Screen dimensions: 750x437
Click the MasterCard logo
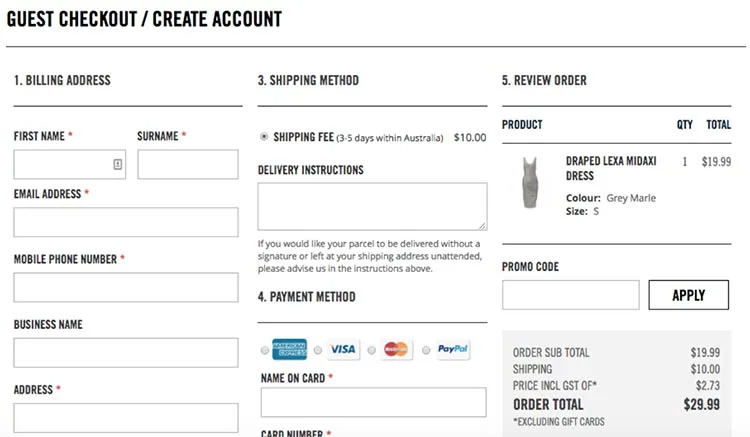pos(396,350)
